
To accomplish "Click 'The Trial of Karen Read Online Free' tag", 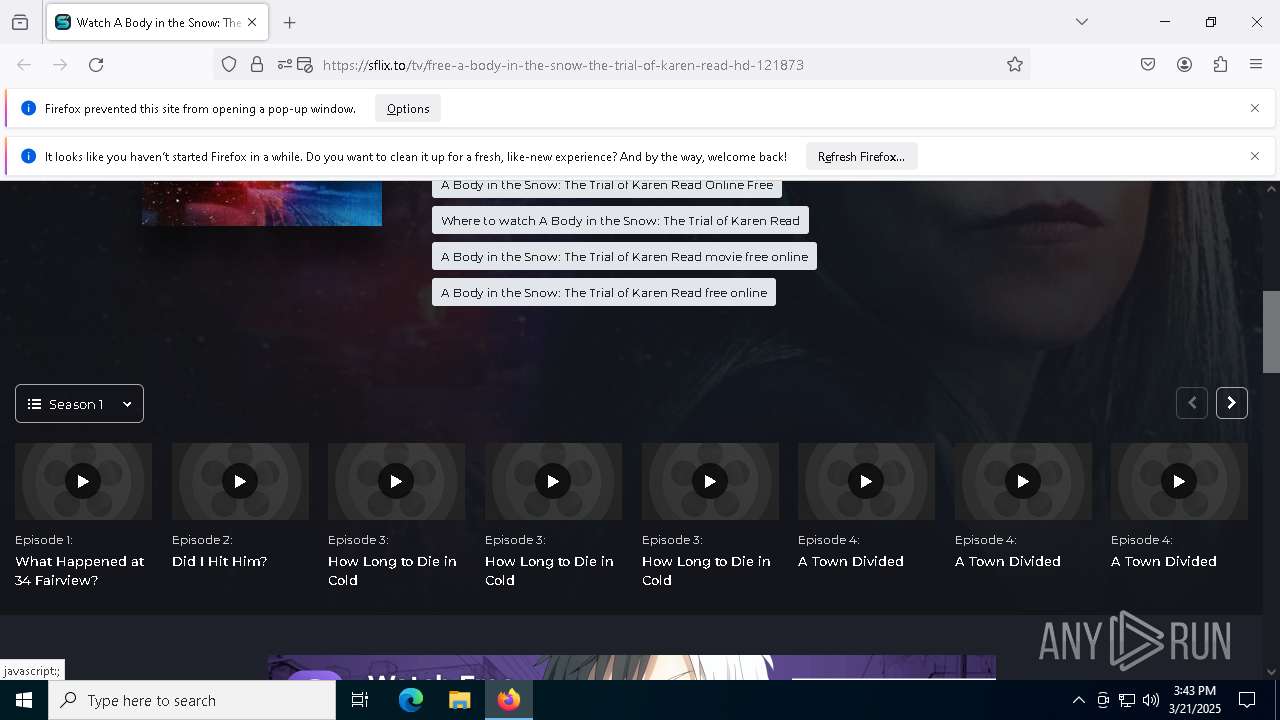I will 607,187.
